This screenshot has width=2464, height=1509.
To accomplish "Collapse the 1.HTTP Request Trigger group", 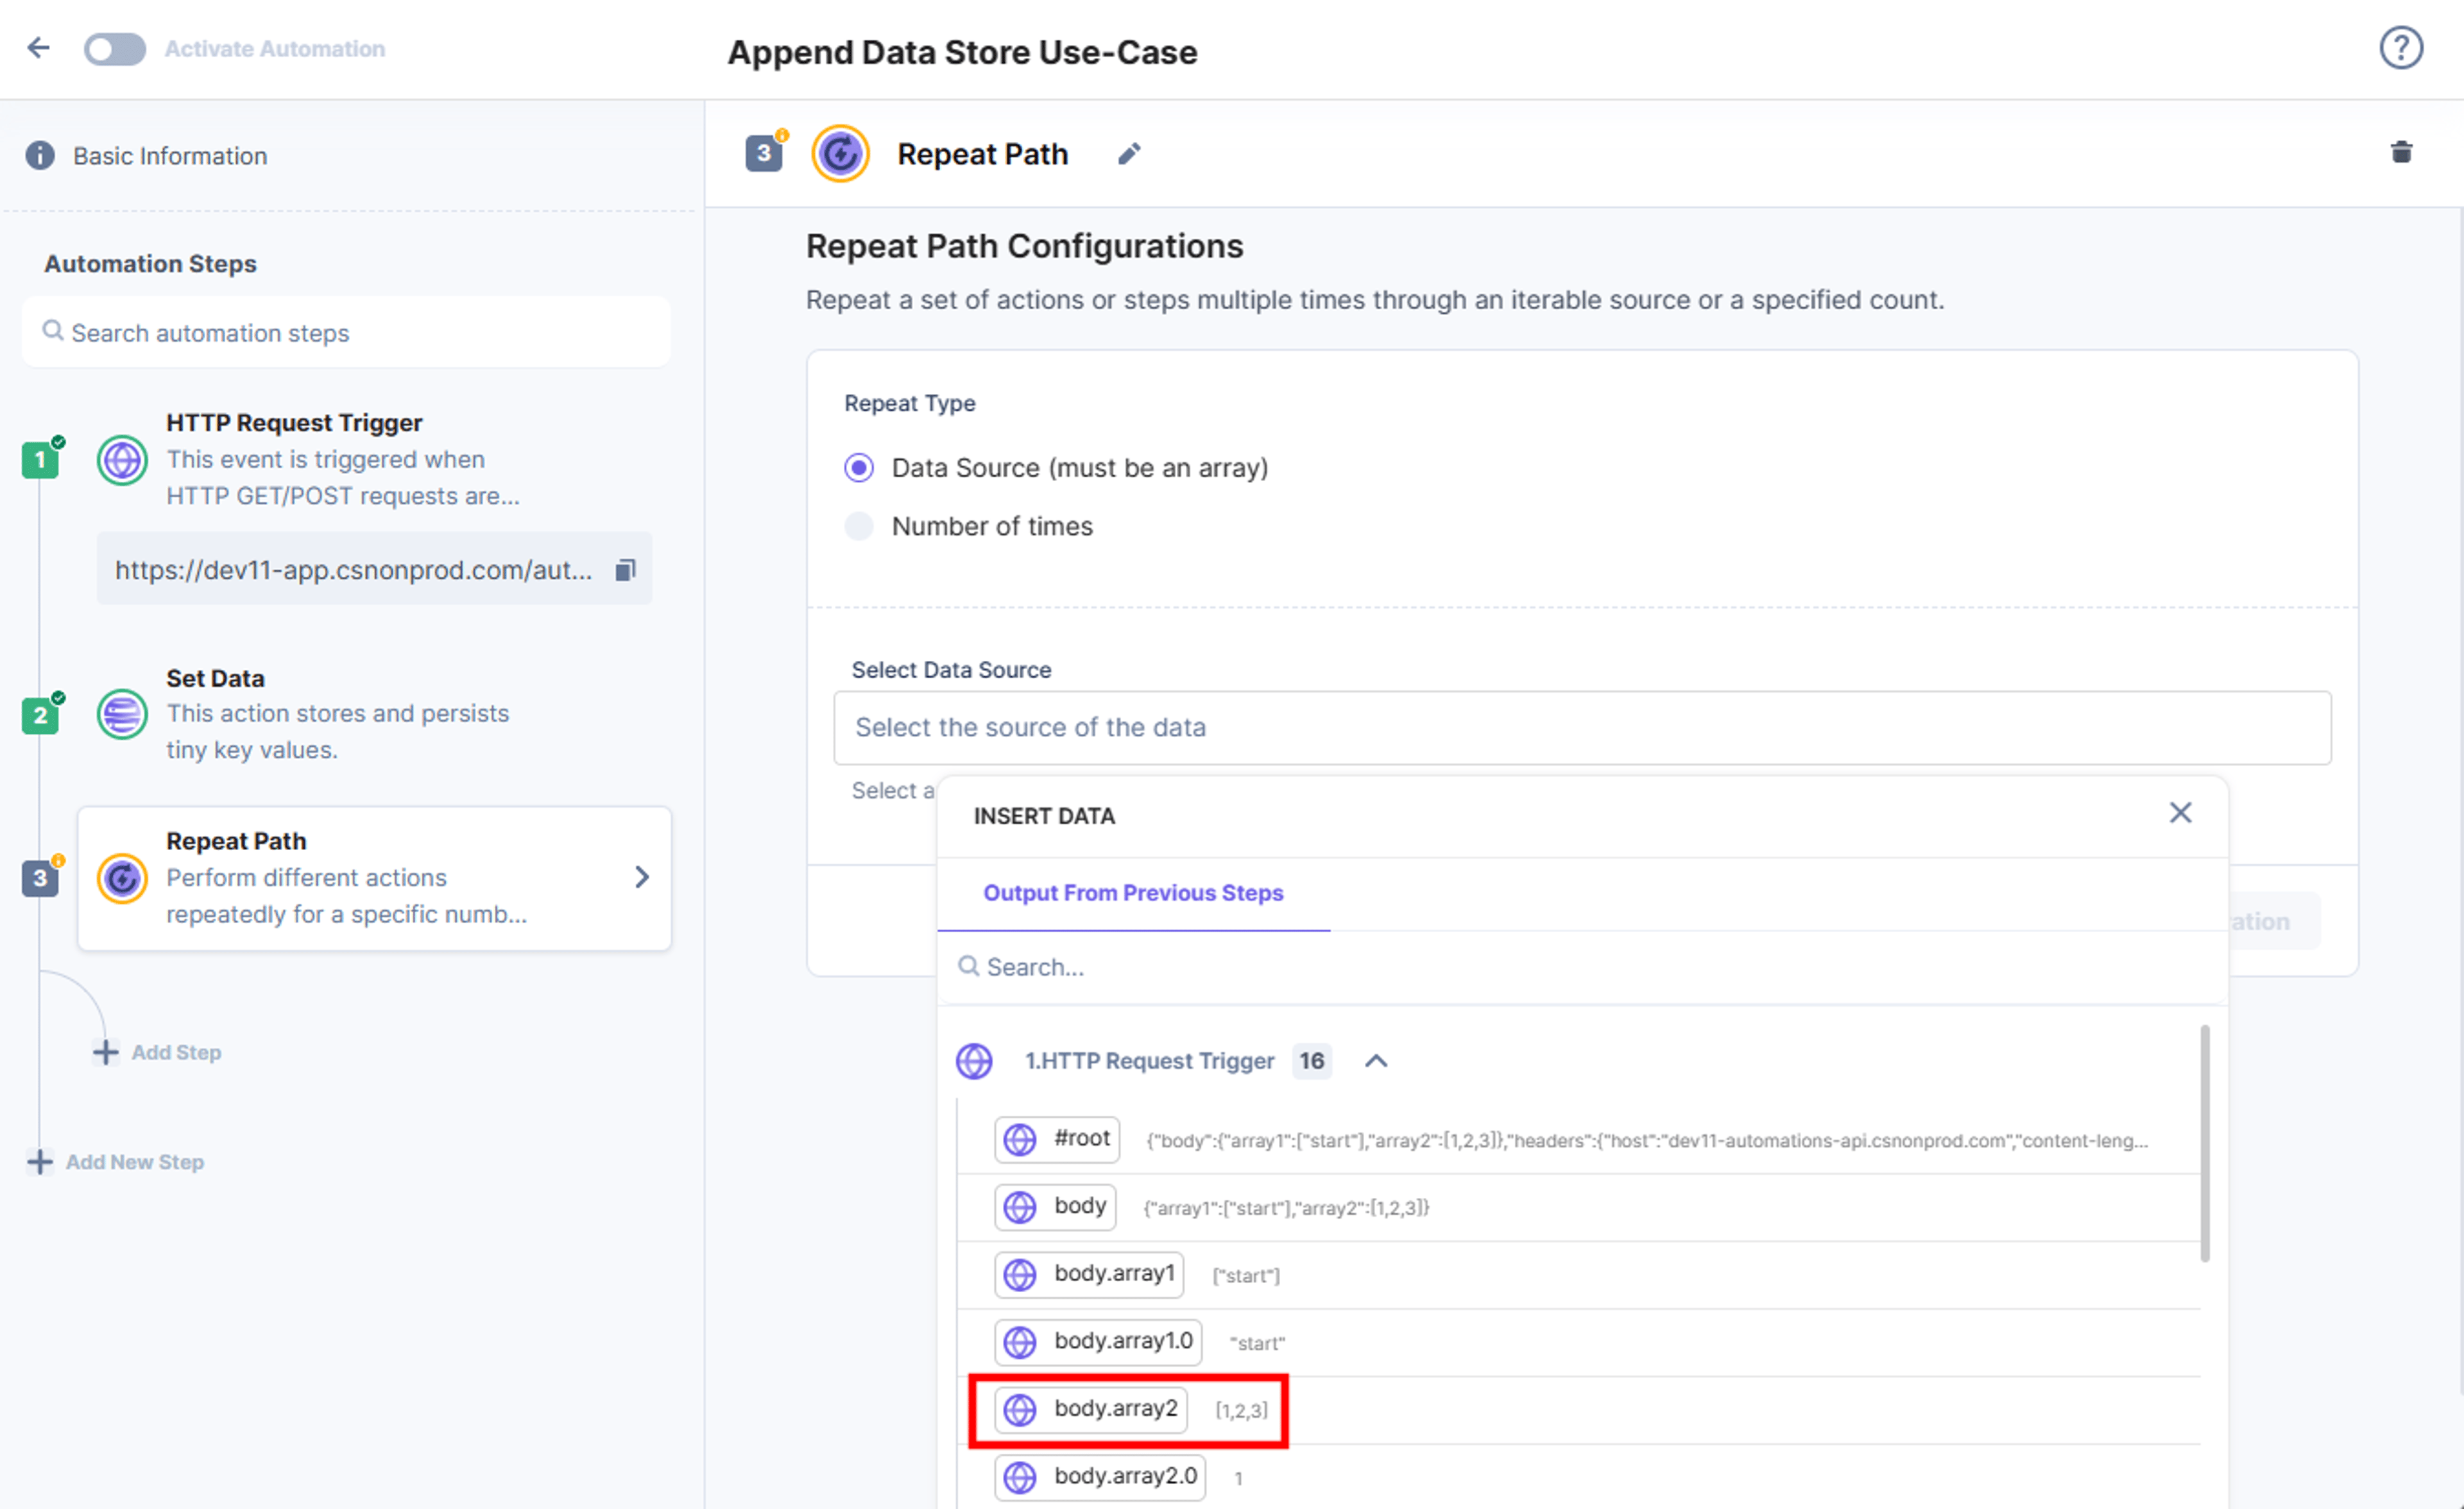I will 1376,1061.
